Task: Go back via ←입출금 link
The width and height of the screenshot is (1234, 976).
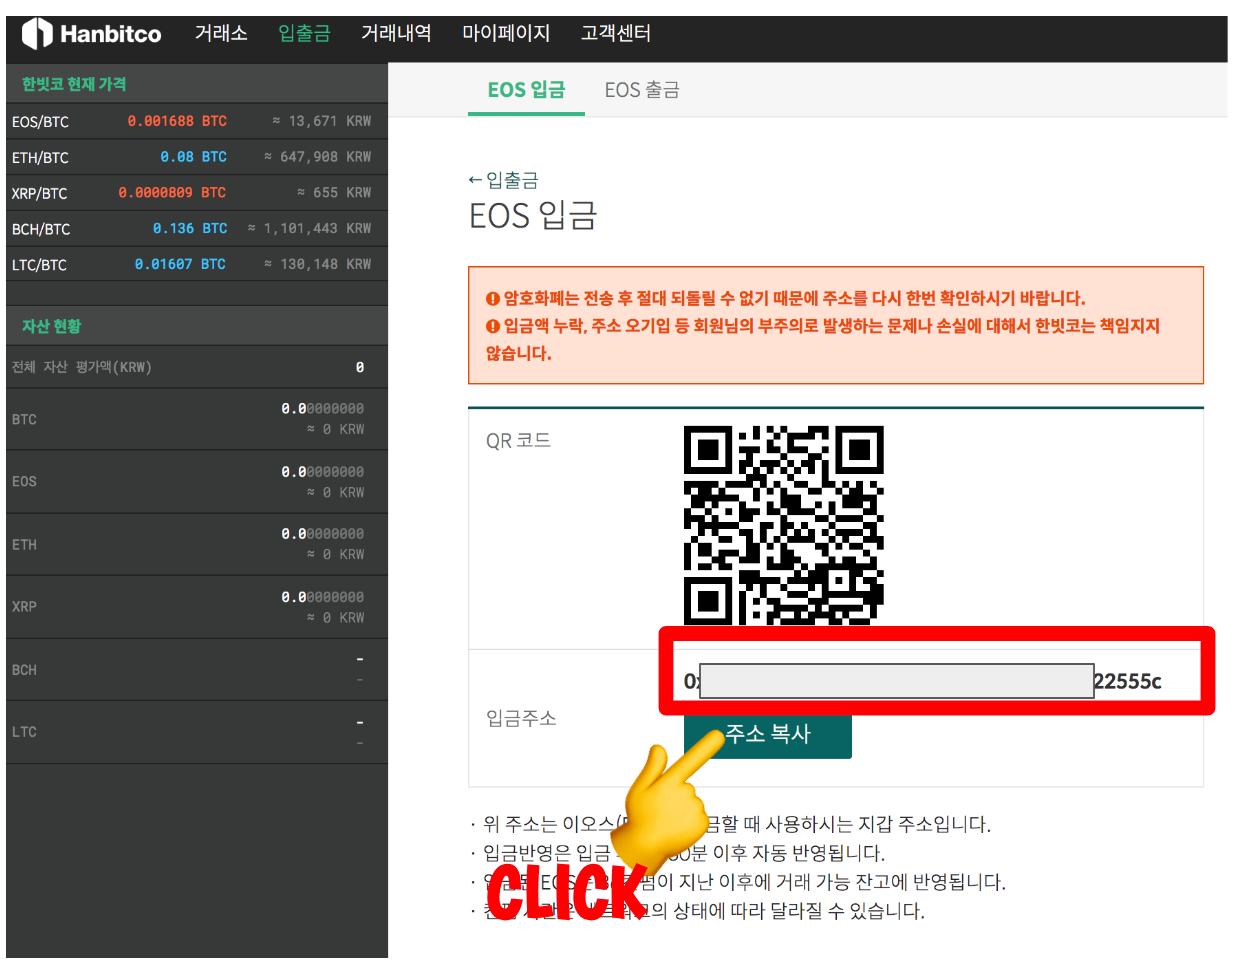Action: click(x=503, y=180)
